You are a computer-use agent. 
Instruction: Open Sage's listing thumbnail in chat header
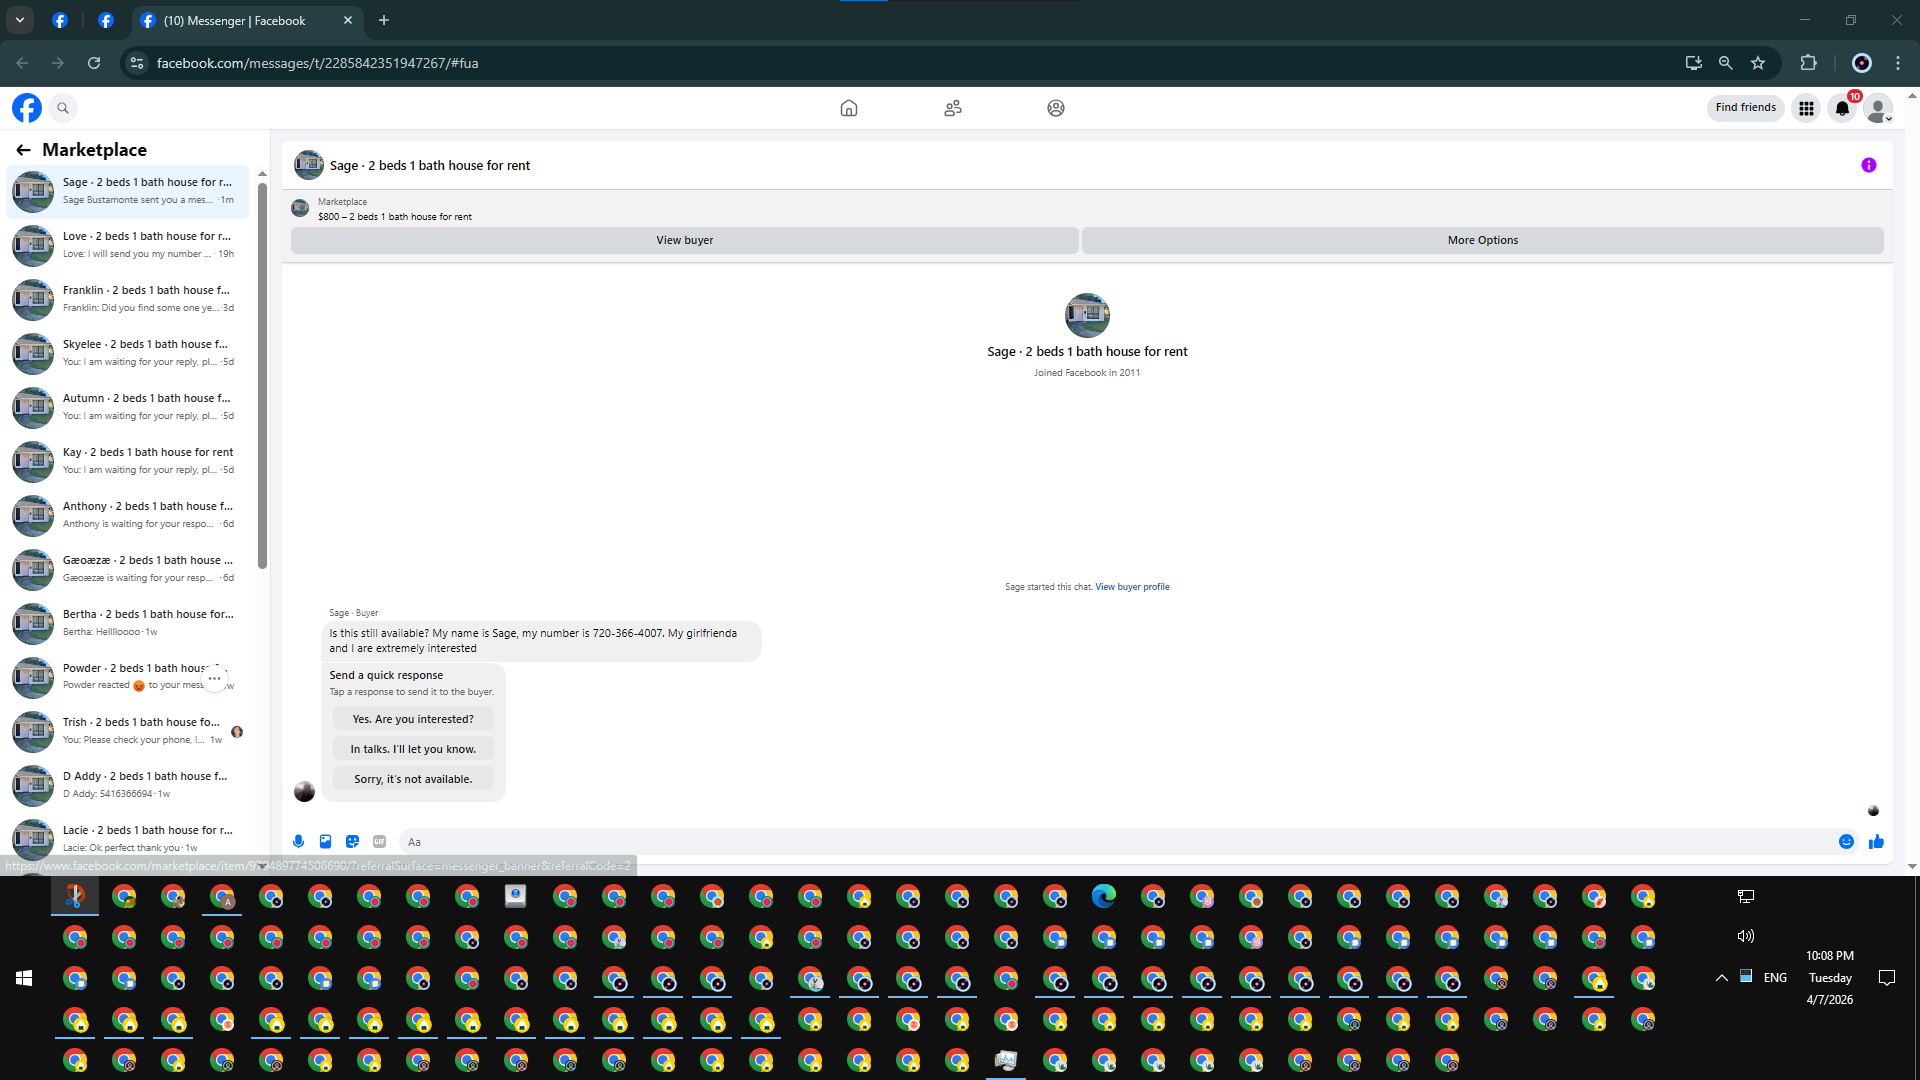308,165
